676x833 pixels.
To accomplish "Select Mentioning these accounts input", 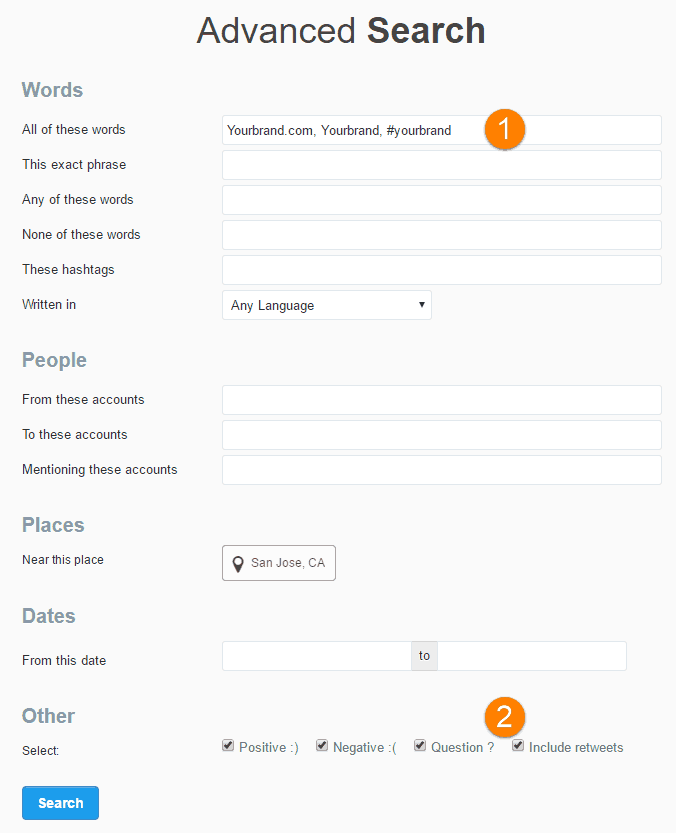I will click(x=441, y=470).
